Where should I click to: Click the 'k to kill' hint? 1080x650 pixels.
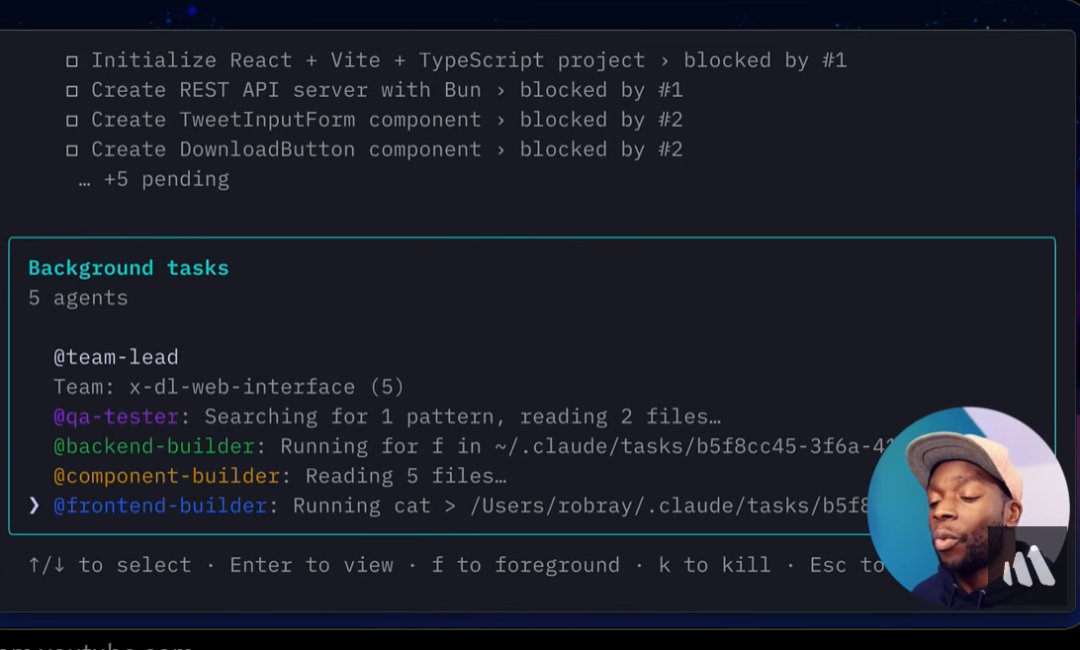coord(714,565)
